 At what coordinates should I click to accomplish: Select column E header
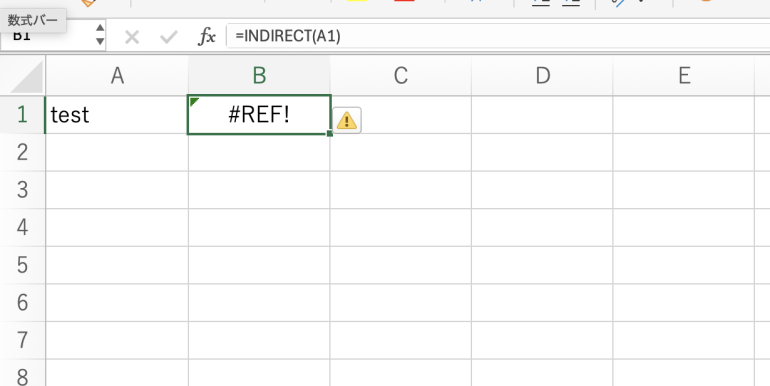(684, 75)
